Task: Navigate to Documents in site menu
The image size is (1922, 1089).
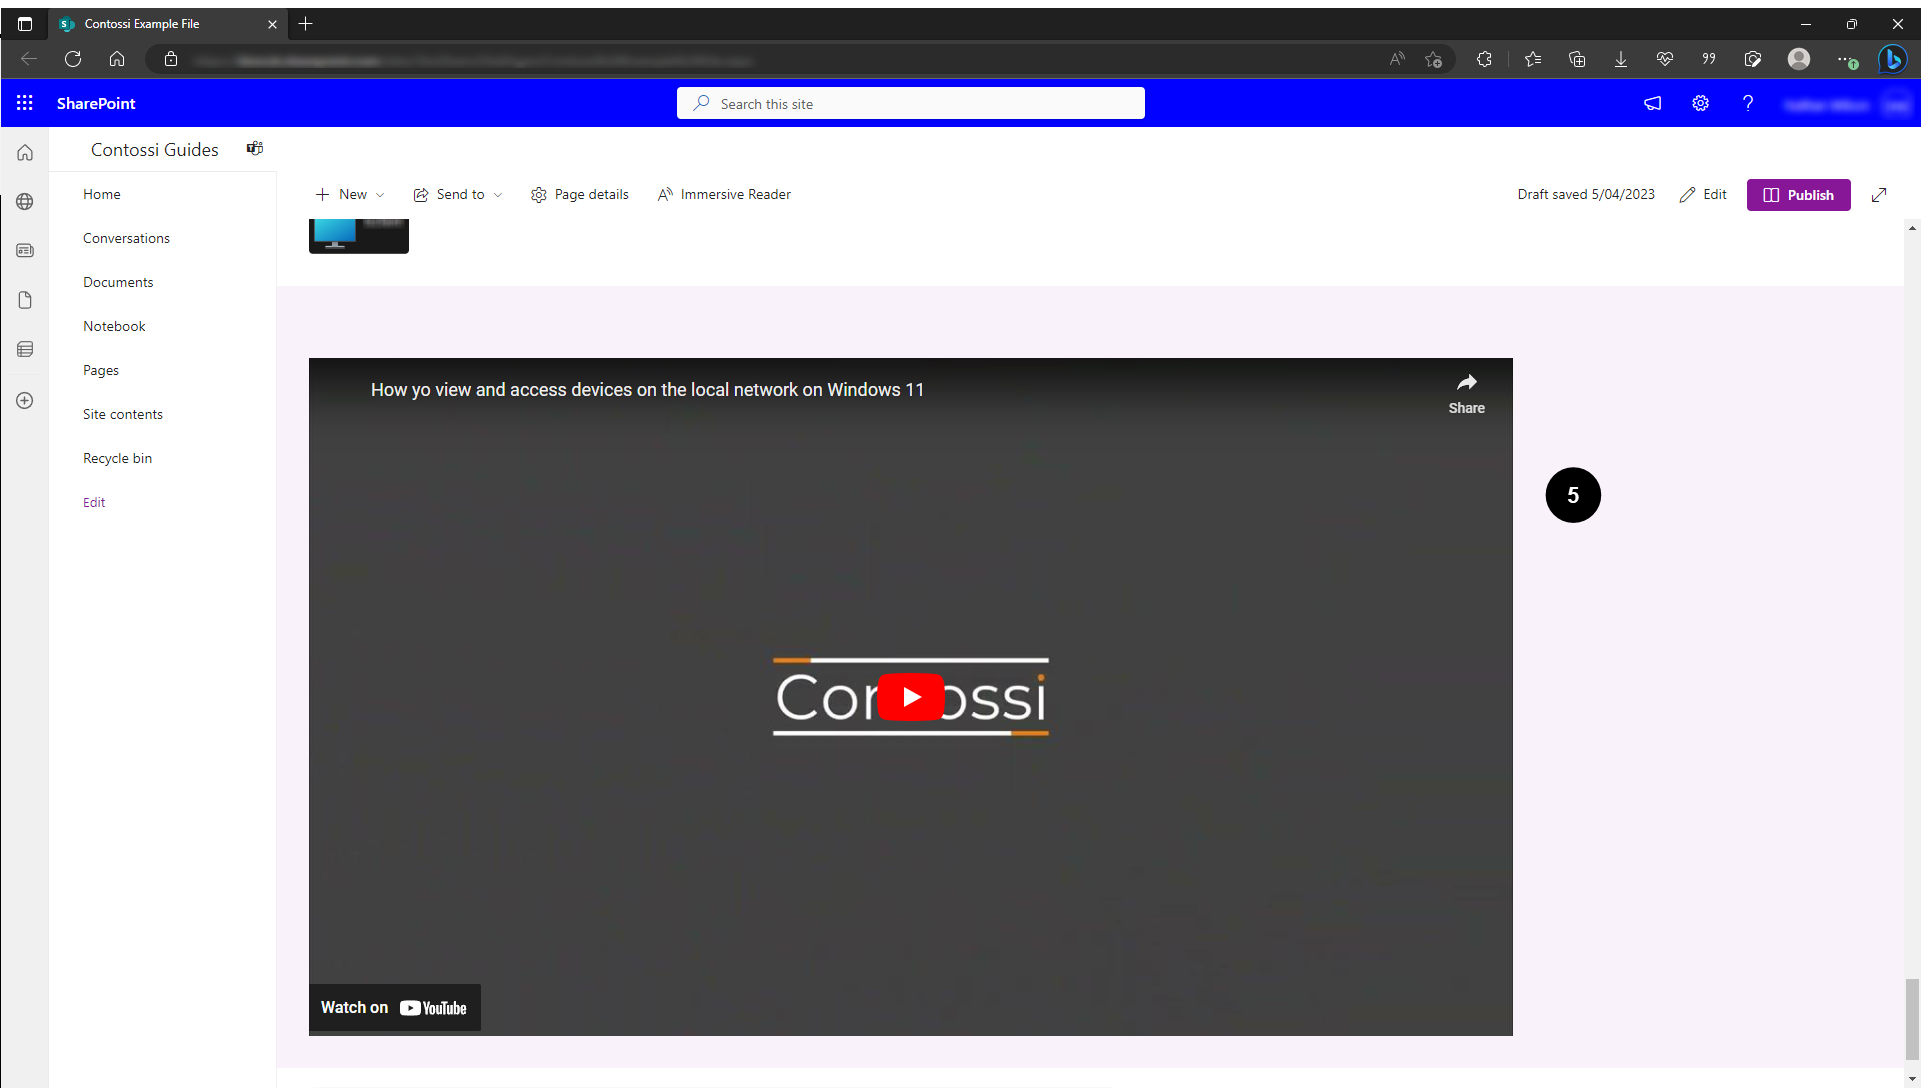Action: tap(118, 282)
